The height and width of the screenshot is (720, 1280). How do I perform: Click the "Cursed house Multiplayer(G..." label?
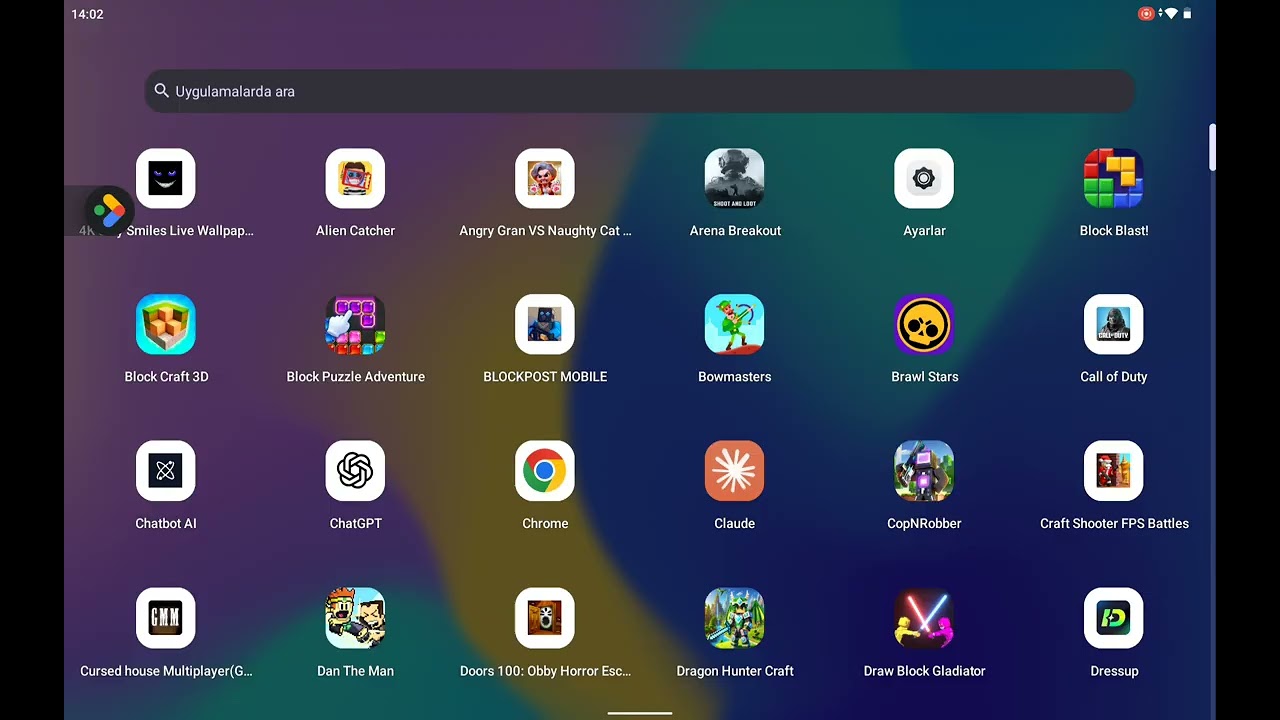coord(166,671)
